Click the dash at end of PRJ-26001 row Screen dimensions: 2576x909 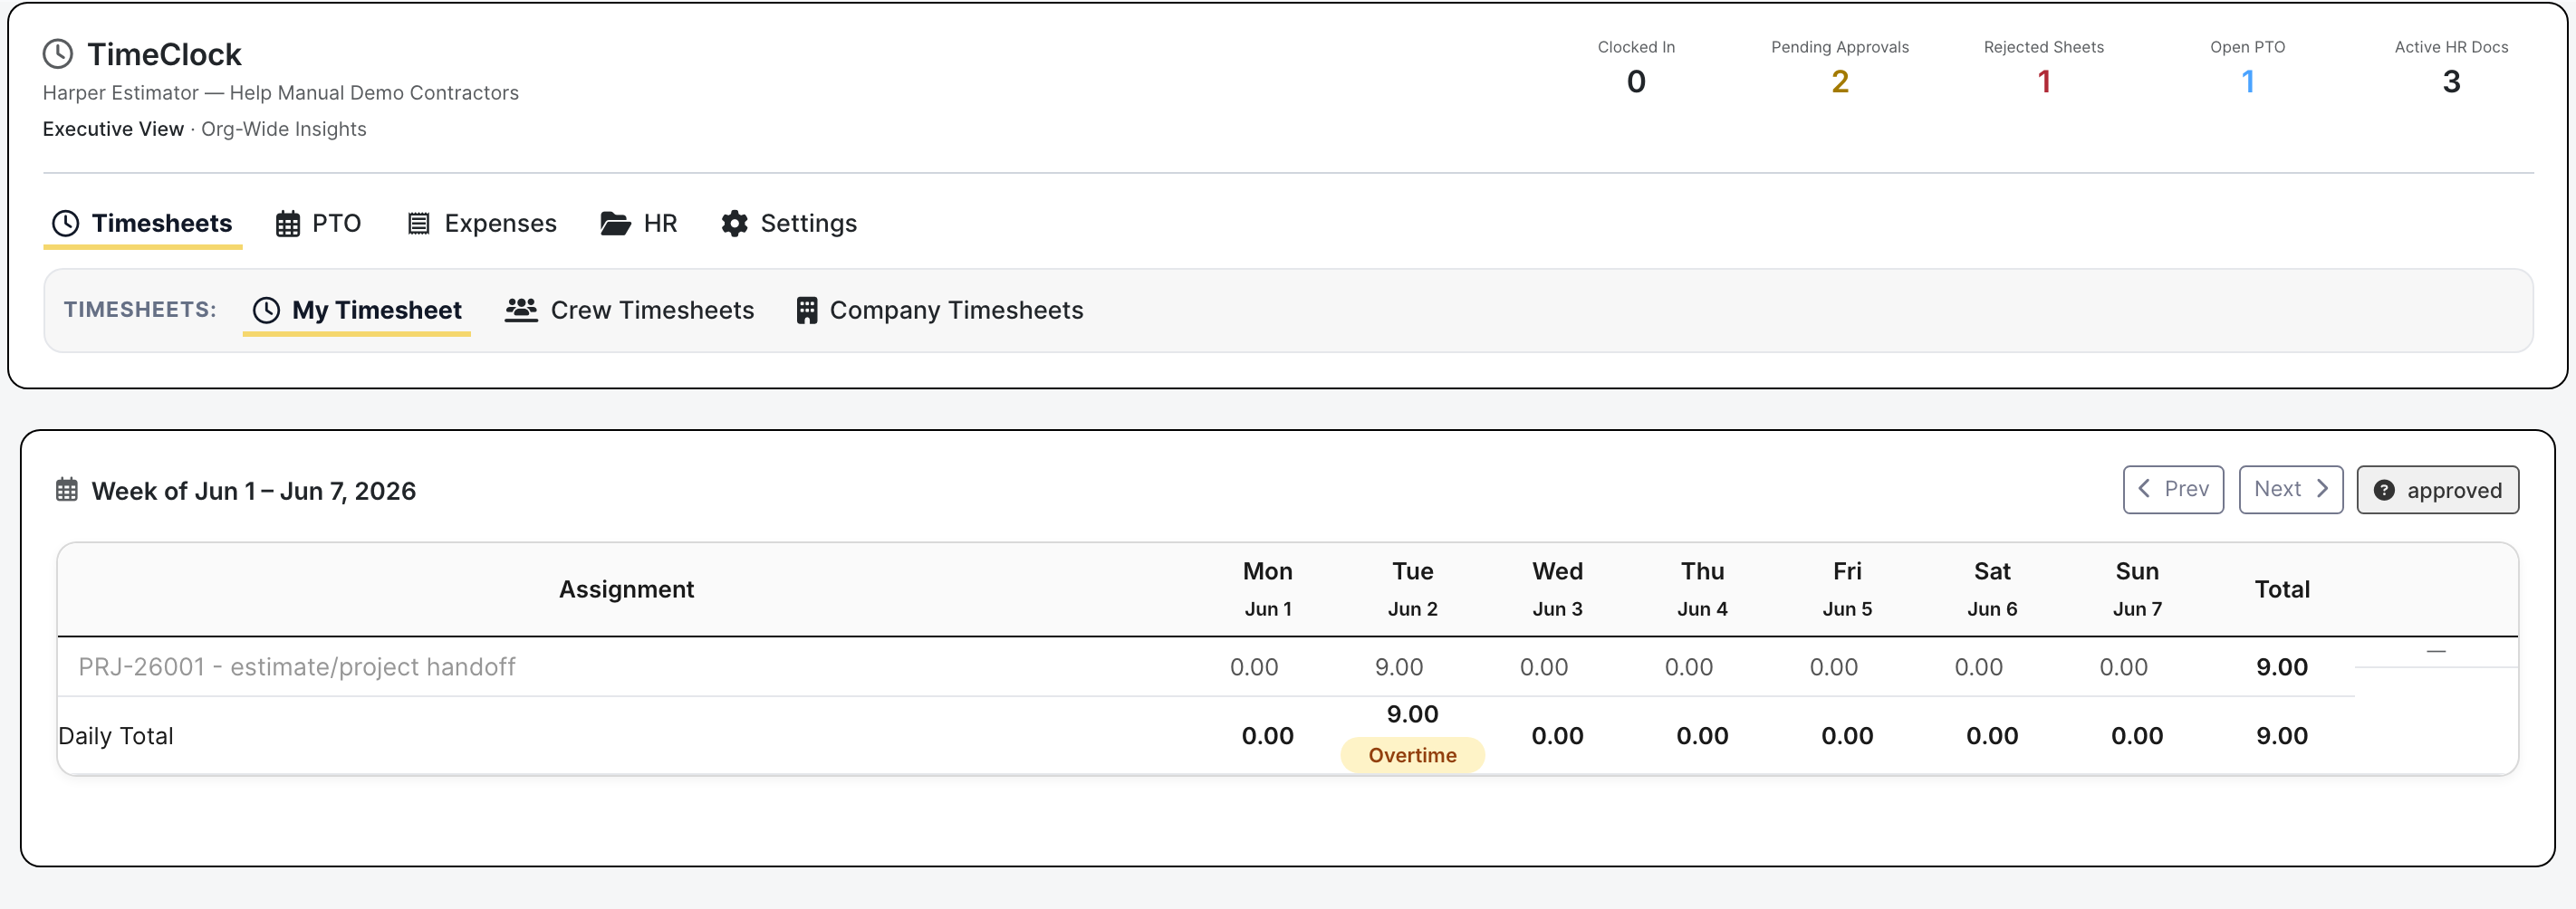pyautogui.click(x=2436, y=651)
